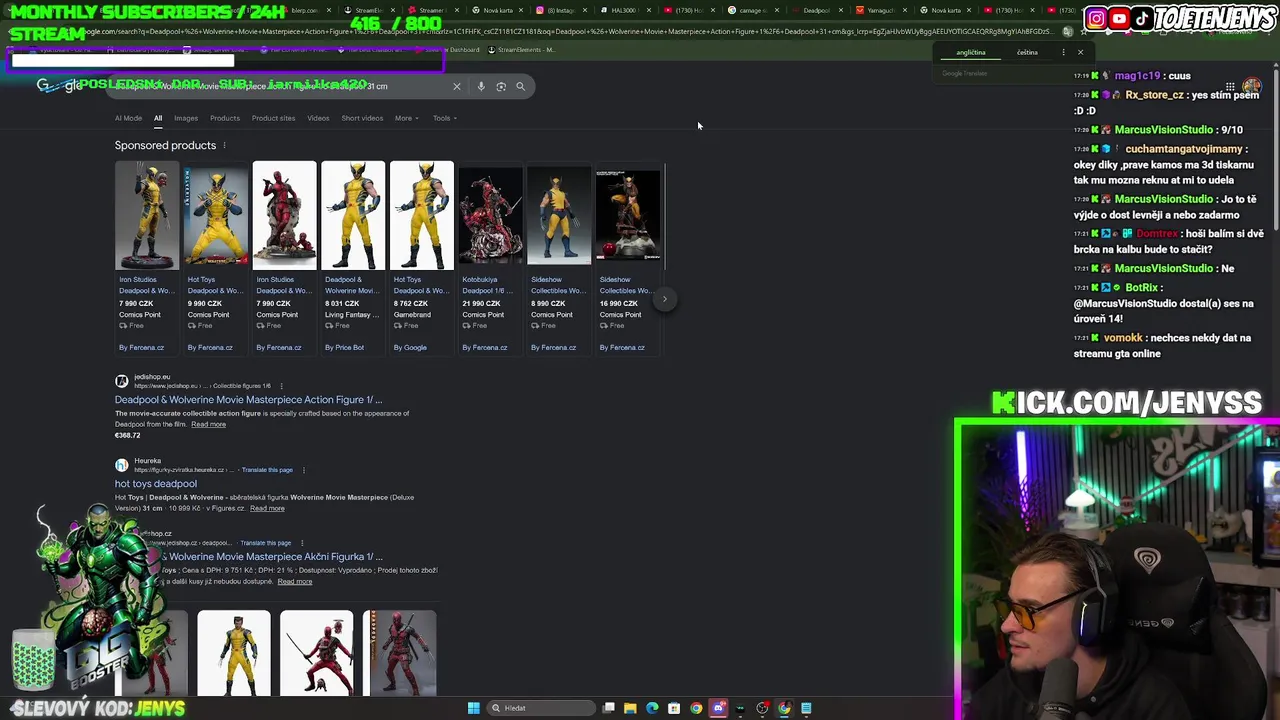The height and width of the screenshot is (720, 1280).
Task: Open Instagram icon in stream overlay
Action: pos(1096,18)
